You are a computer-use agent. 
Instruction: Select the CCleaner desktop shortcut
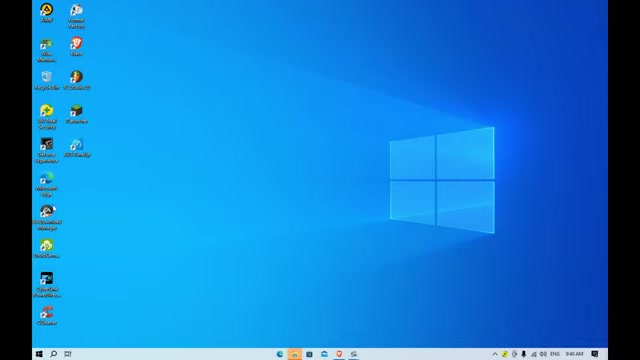[47, 315]
